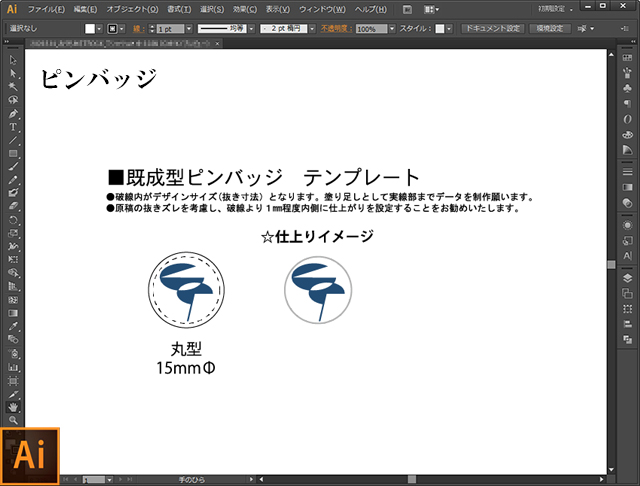Viewport: 640px width, 486px height.
Task: Click the スタイル style swatch
Action: (x=440, y=29)
